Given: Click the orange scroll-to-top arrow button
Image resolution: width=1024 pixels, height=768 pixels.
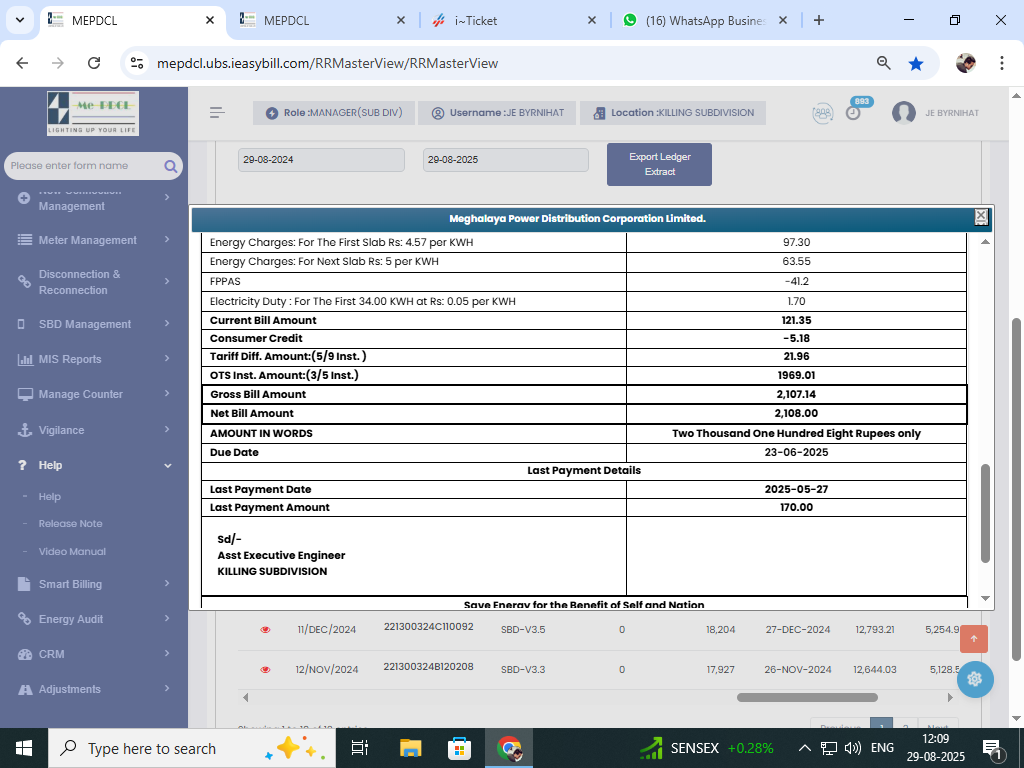Looking at the screenshot, I should 973,639.
